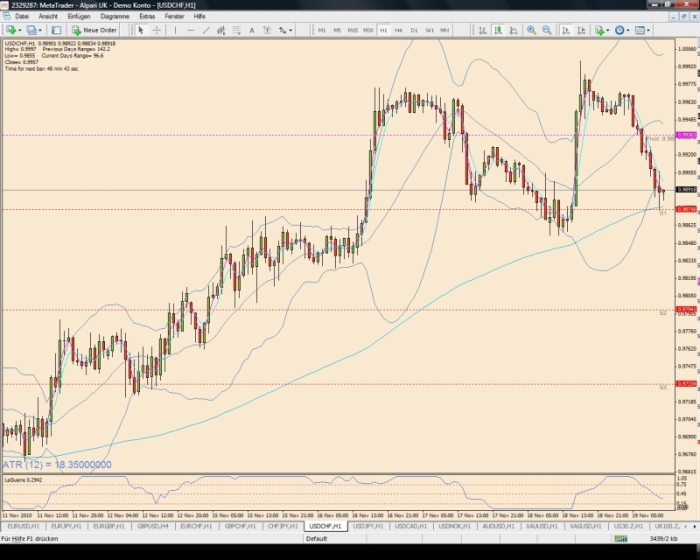Select the cursor arrow tool
Image resolution: width=700 pixels, height=560 pixels.
pyautogui.click(x=141, y=30)
